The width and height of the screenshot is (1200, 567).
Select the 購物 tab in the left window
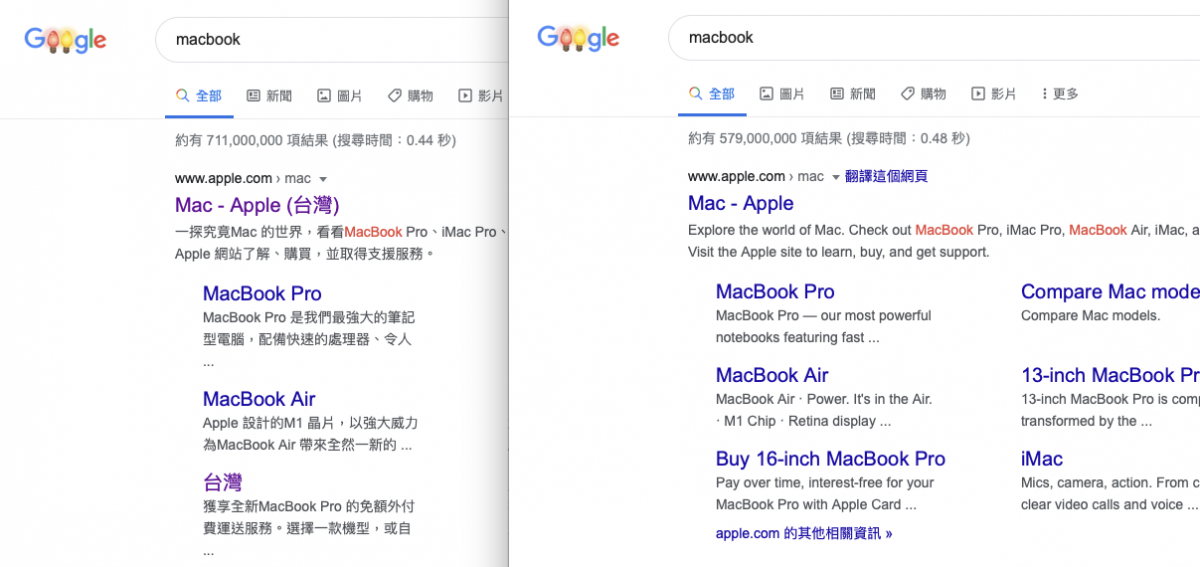click(x=410, y=96)
